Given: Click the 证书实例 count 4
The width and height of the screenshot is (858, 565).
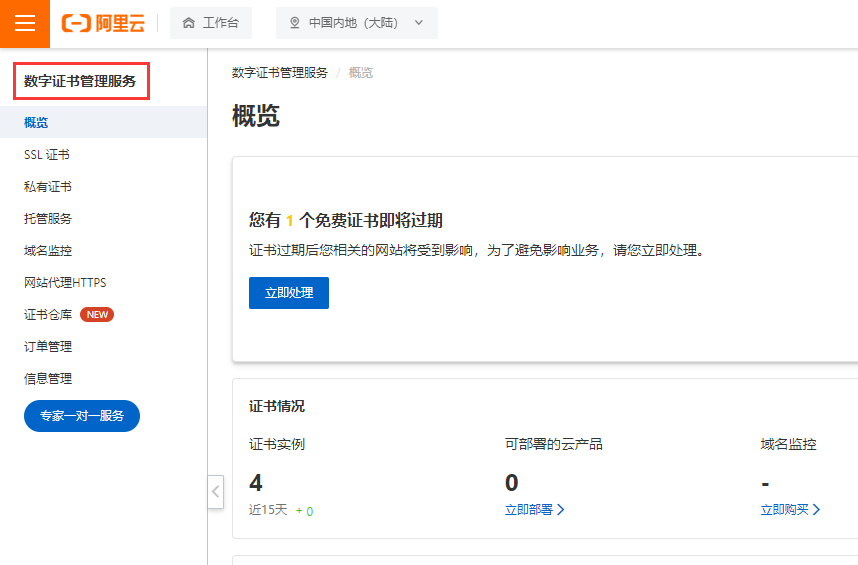Looking at the screenshot, I should [x=256, y=482].
